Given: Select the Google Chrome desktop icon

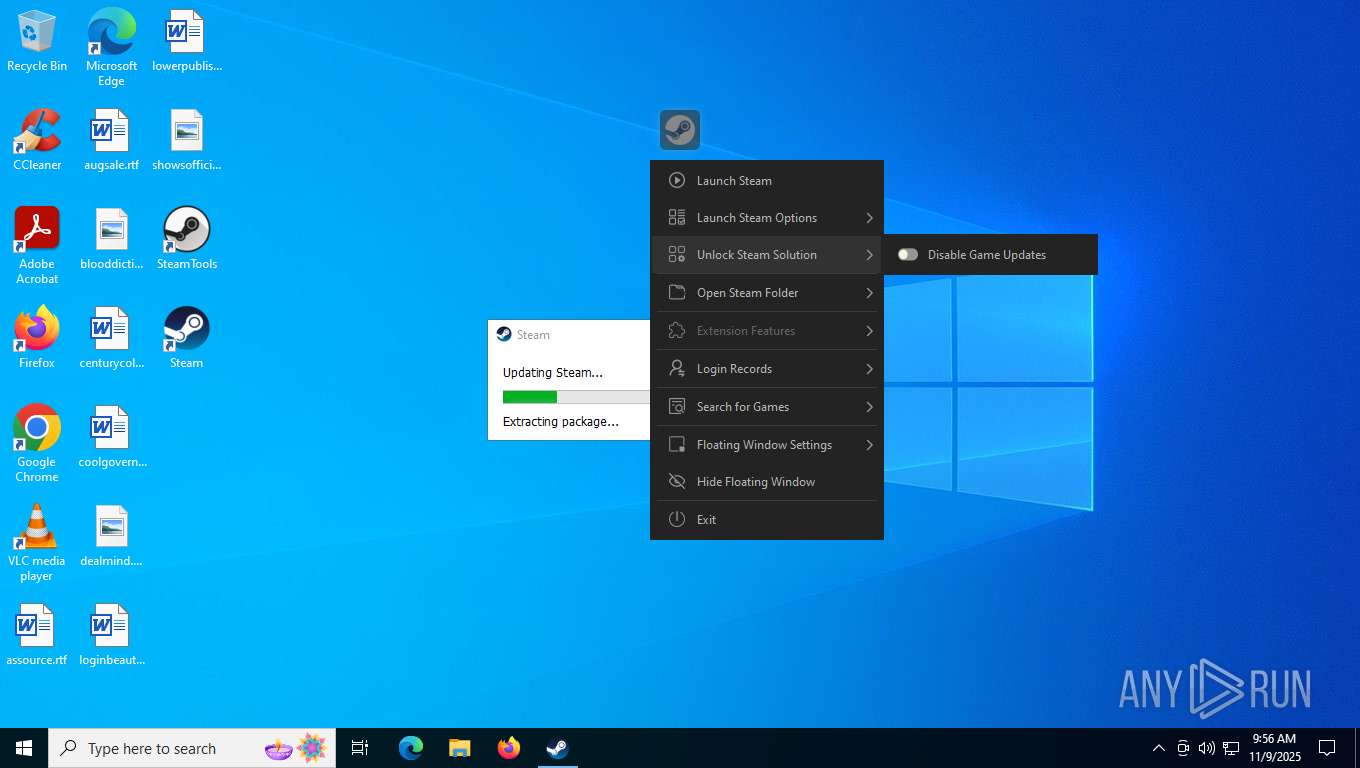Looking at the screenshot, I should click(37, 443).
